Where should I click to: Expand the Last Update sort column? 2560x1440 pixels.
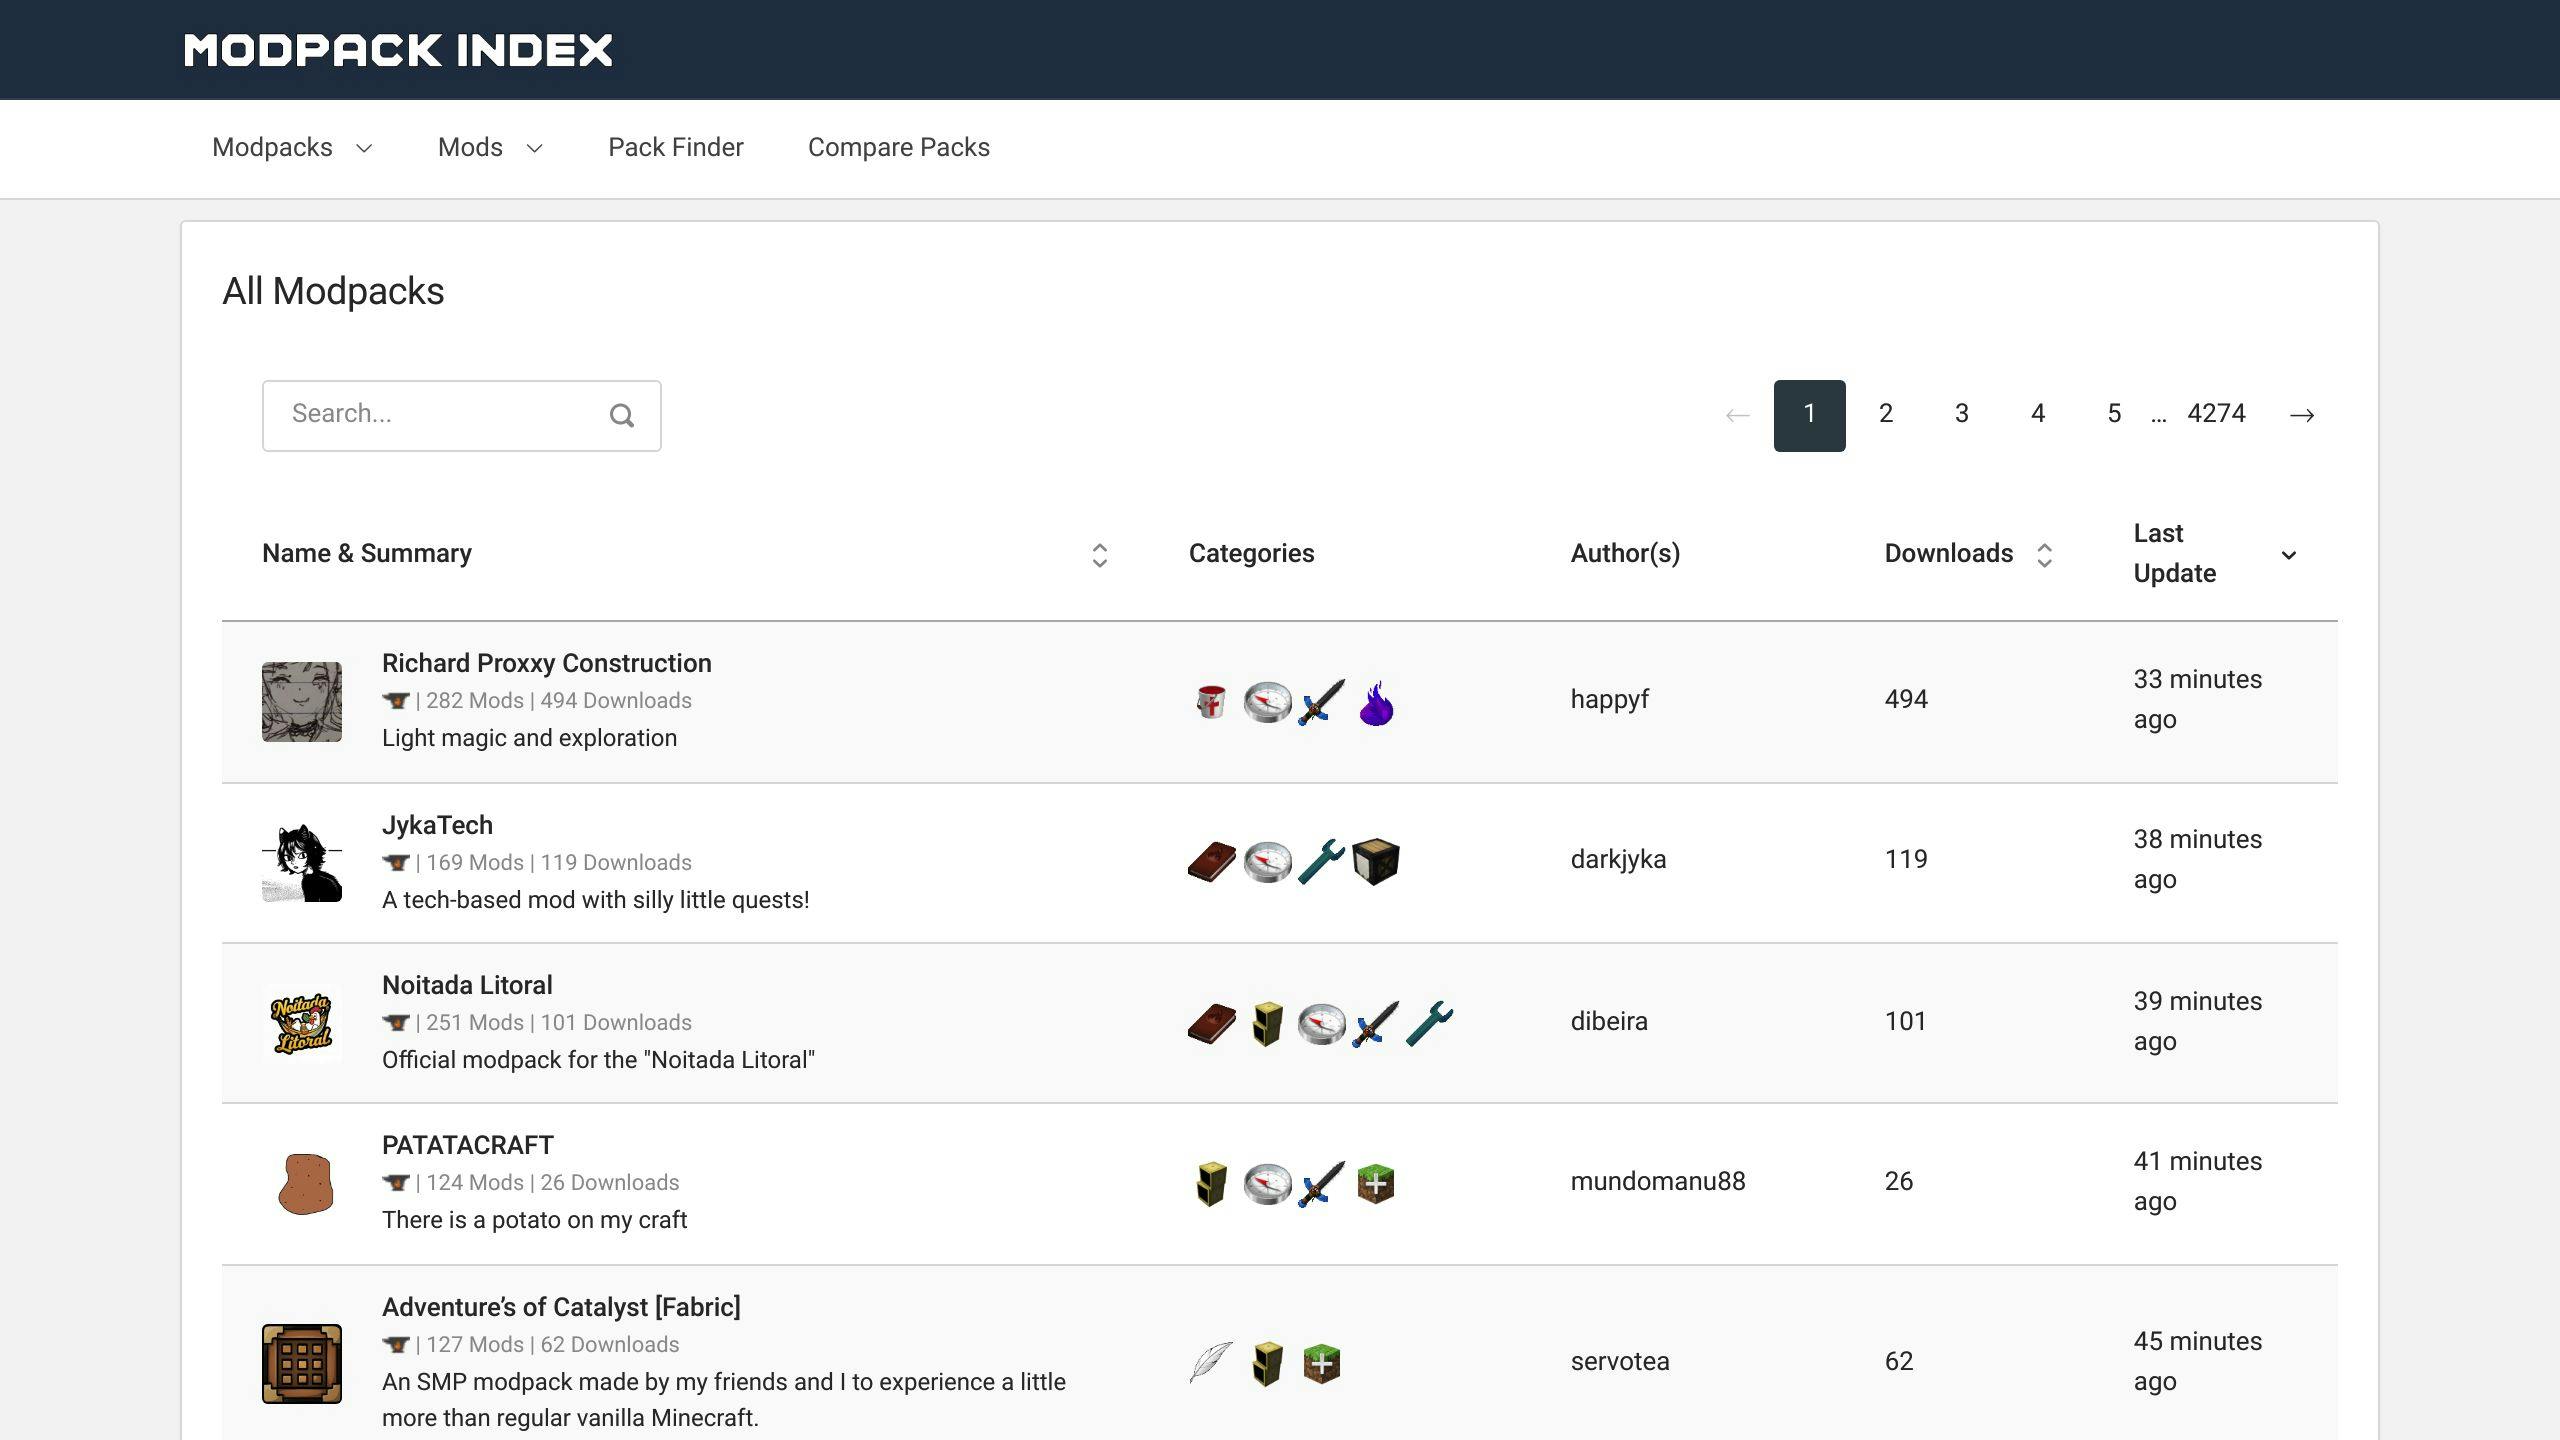(2287, 554)
